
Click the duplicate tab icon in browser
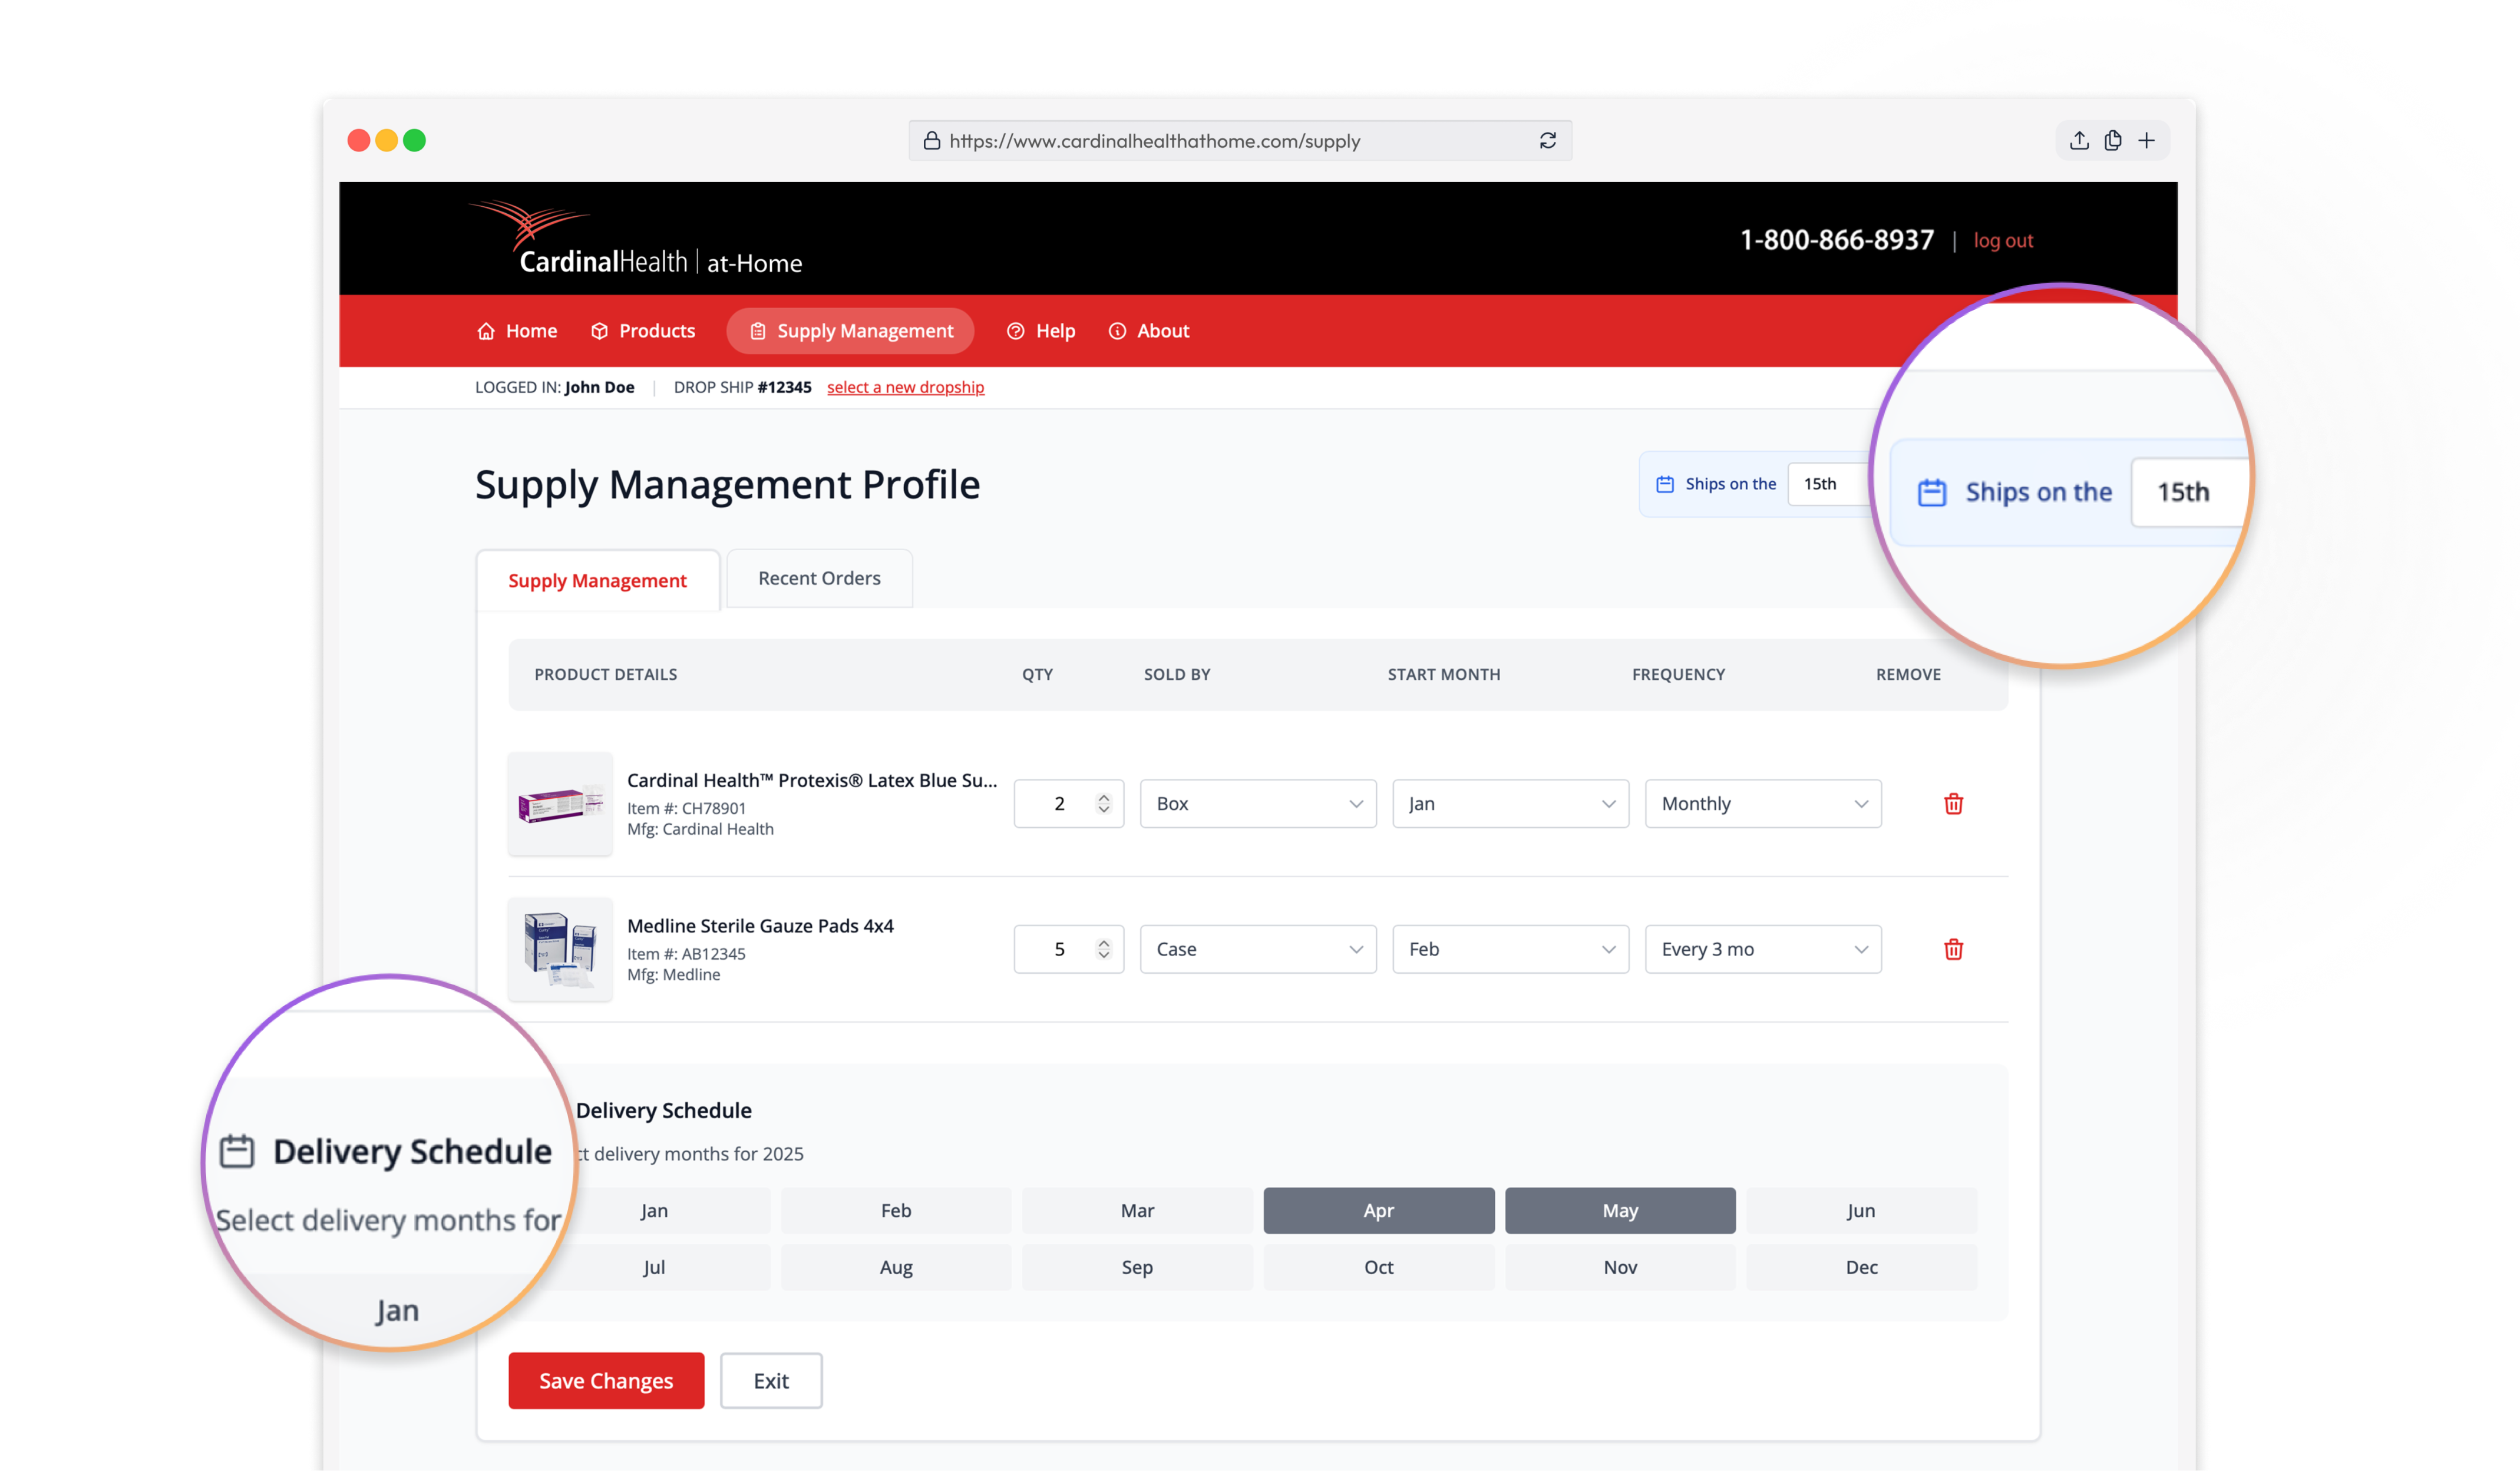click(2112, 141)
